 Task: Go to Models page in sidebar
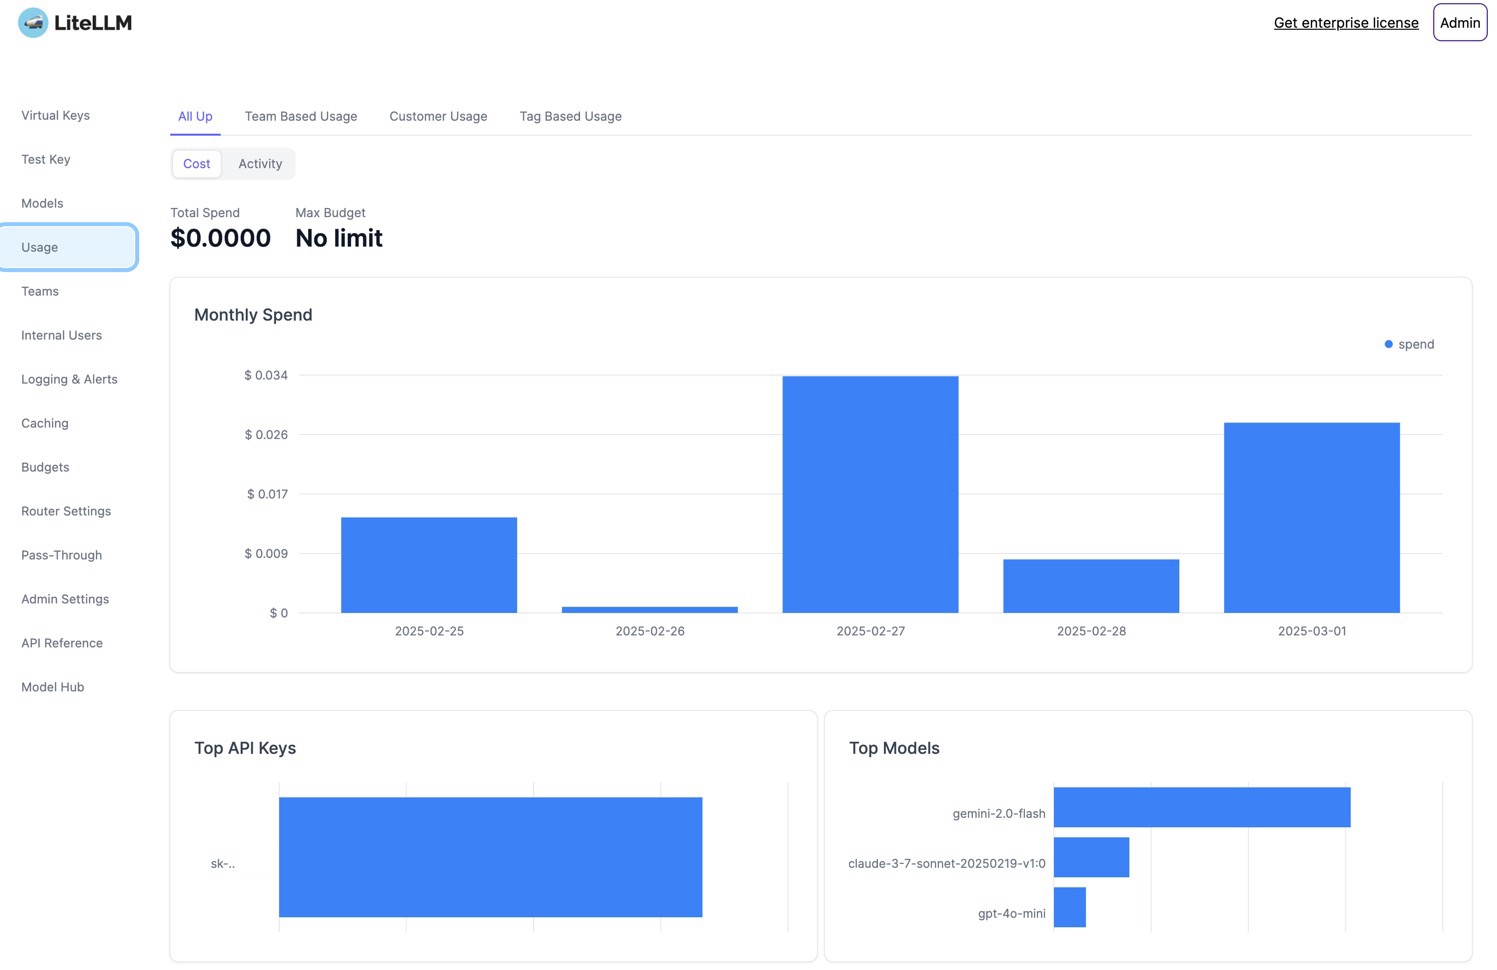(x=42, y=203)
